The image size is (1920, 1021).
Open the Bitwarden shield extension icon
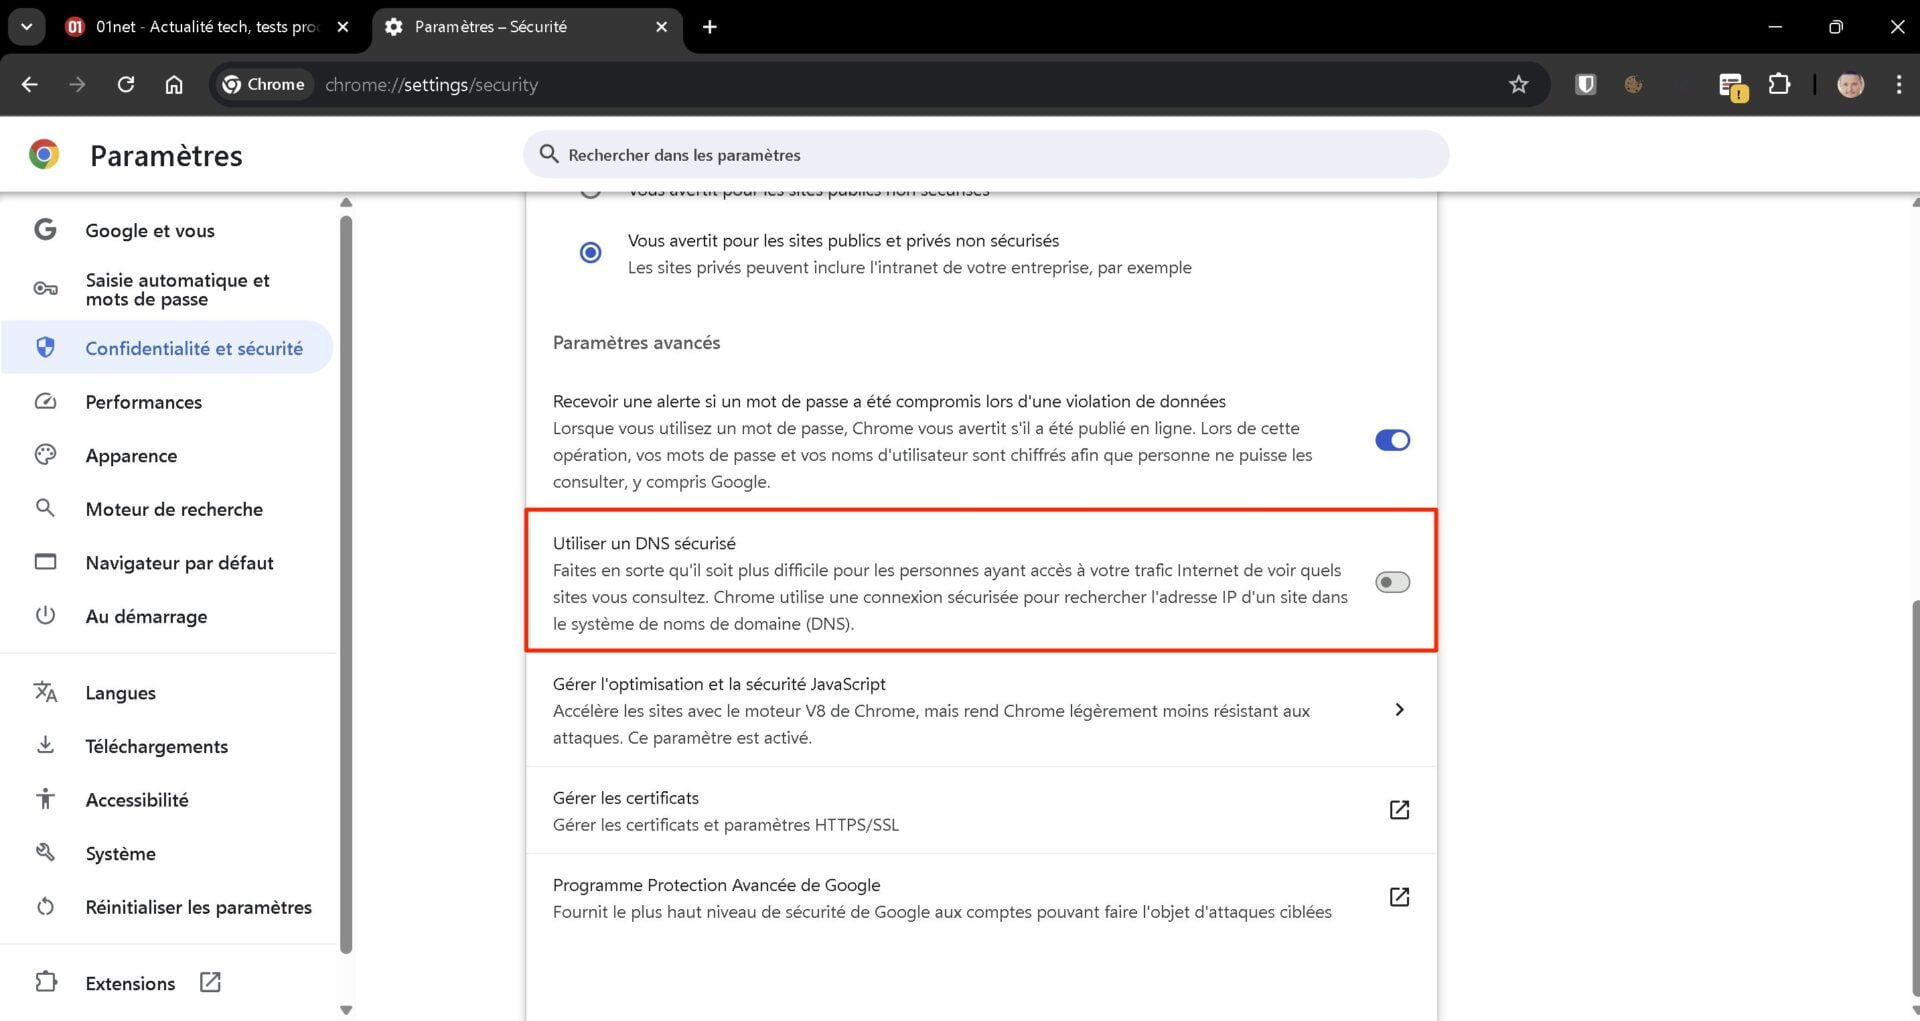coord(1585,85)
